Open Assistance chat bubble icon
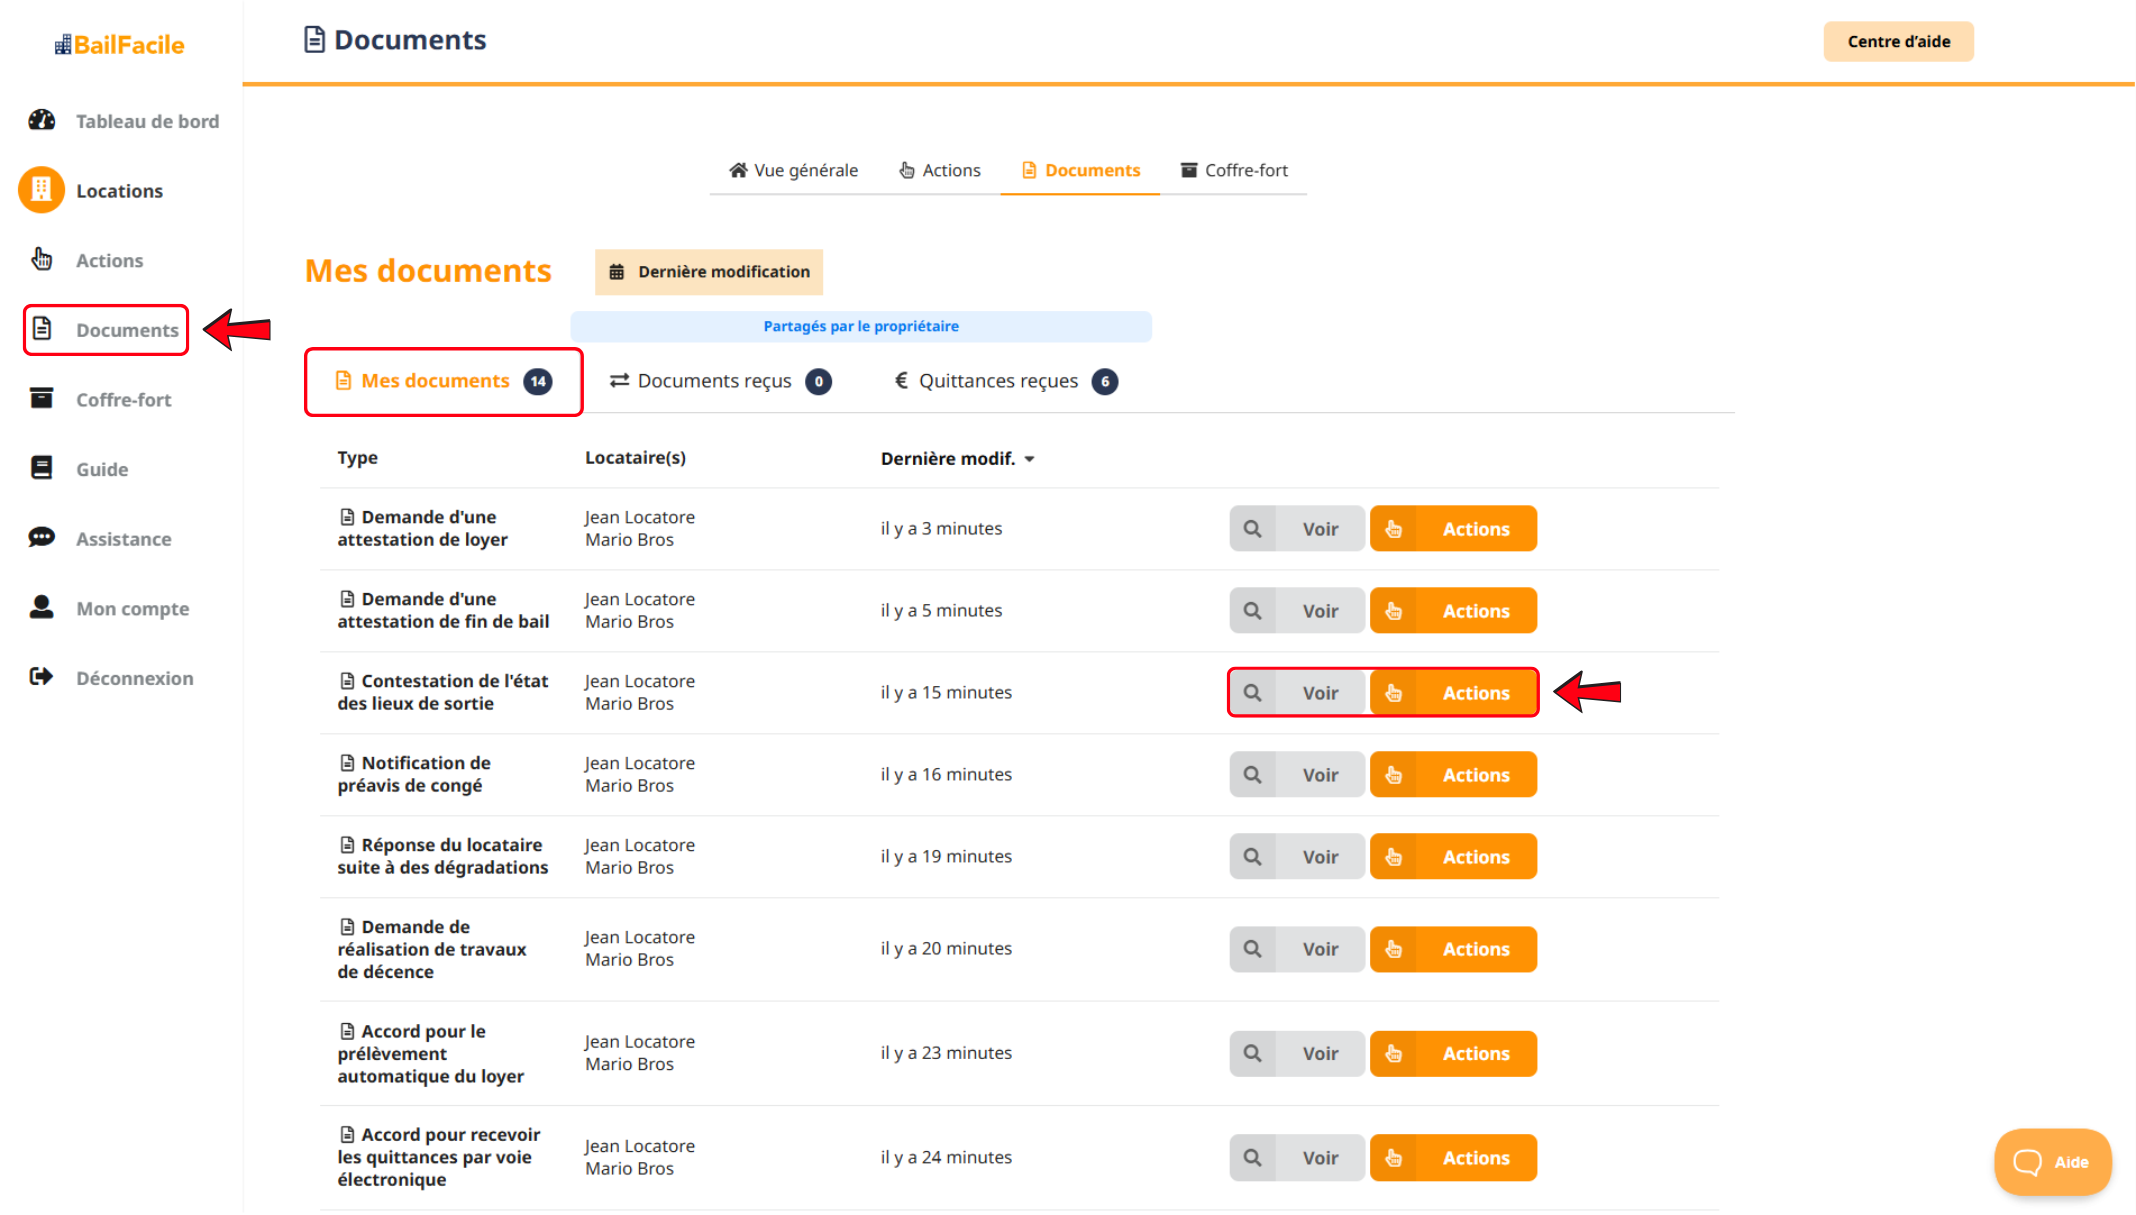This screenshot has height=1215, width=2136. point(42,538)
